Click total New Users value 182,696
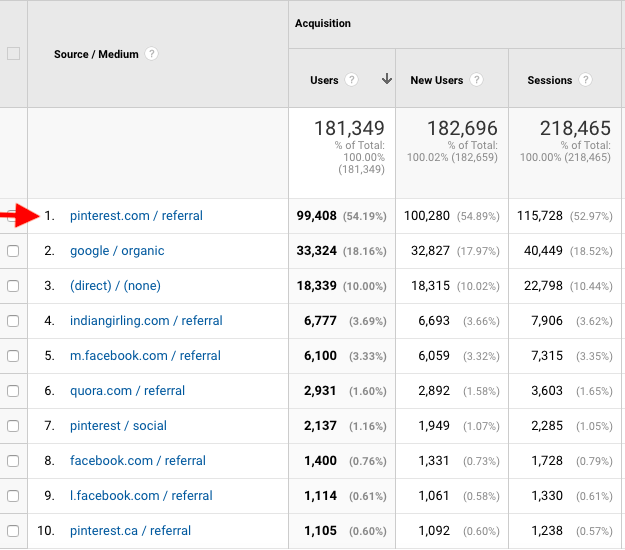Image resolution: width=625 pixels, height=550 pixels. 462,128
